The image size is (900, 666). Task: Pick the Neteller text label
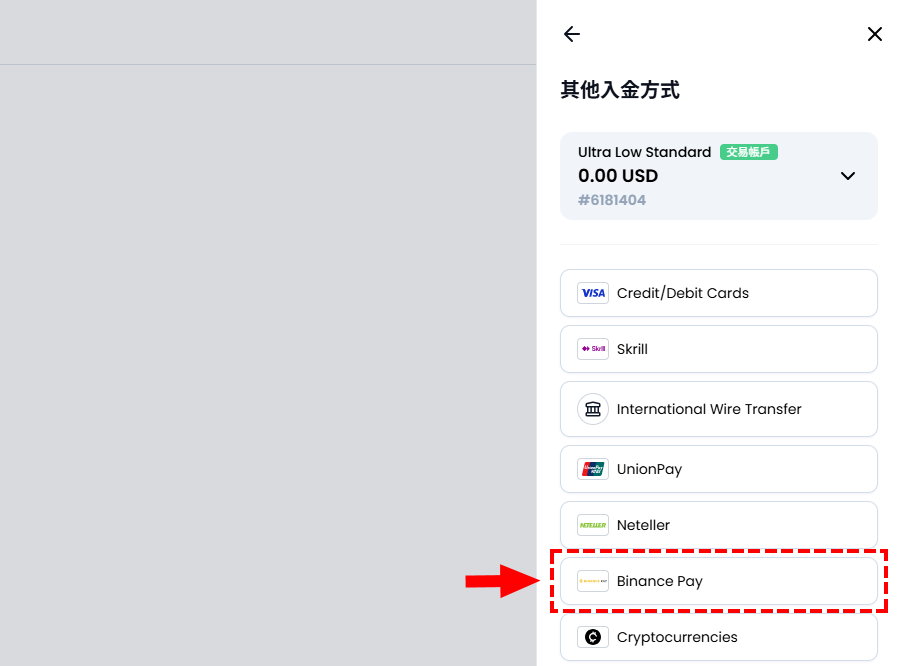tap(643, 525)
